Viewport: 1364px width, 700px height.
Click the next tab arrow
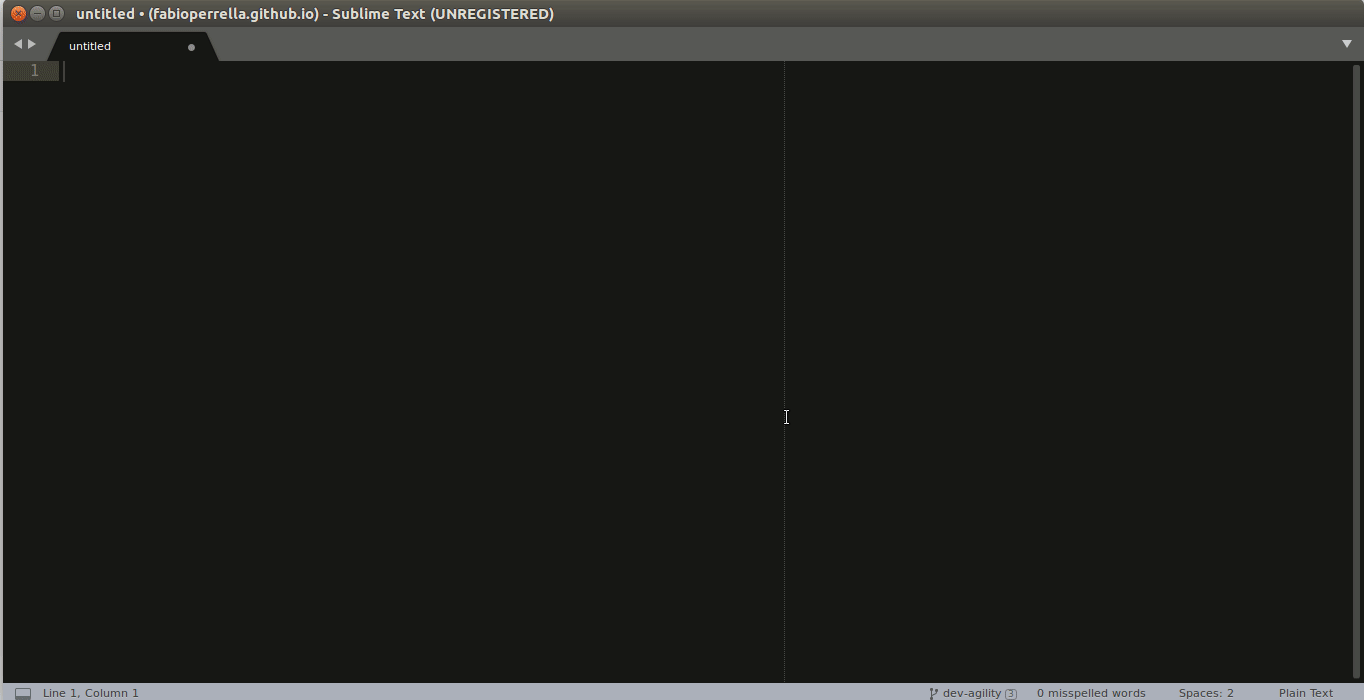[32, 44]
